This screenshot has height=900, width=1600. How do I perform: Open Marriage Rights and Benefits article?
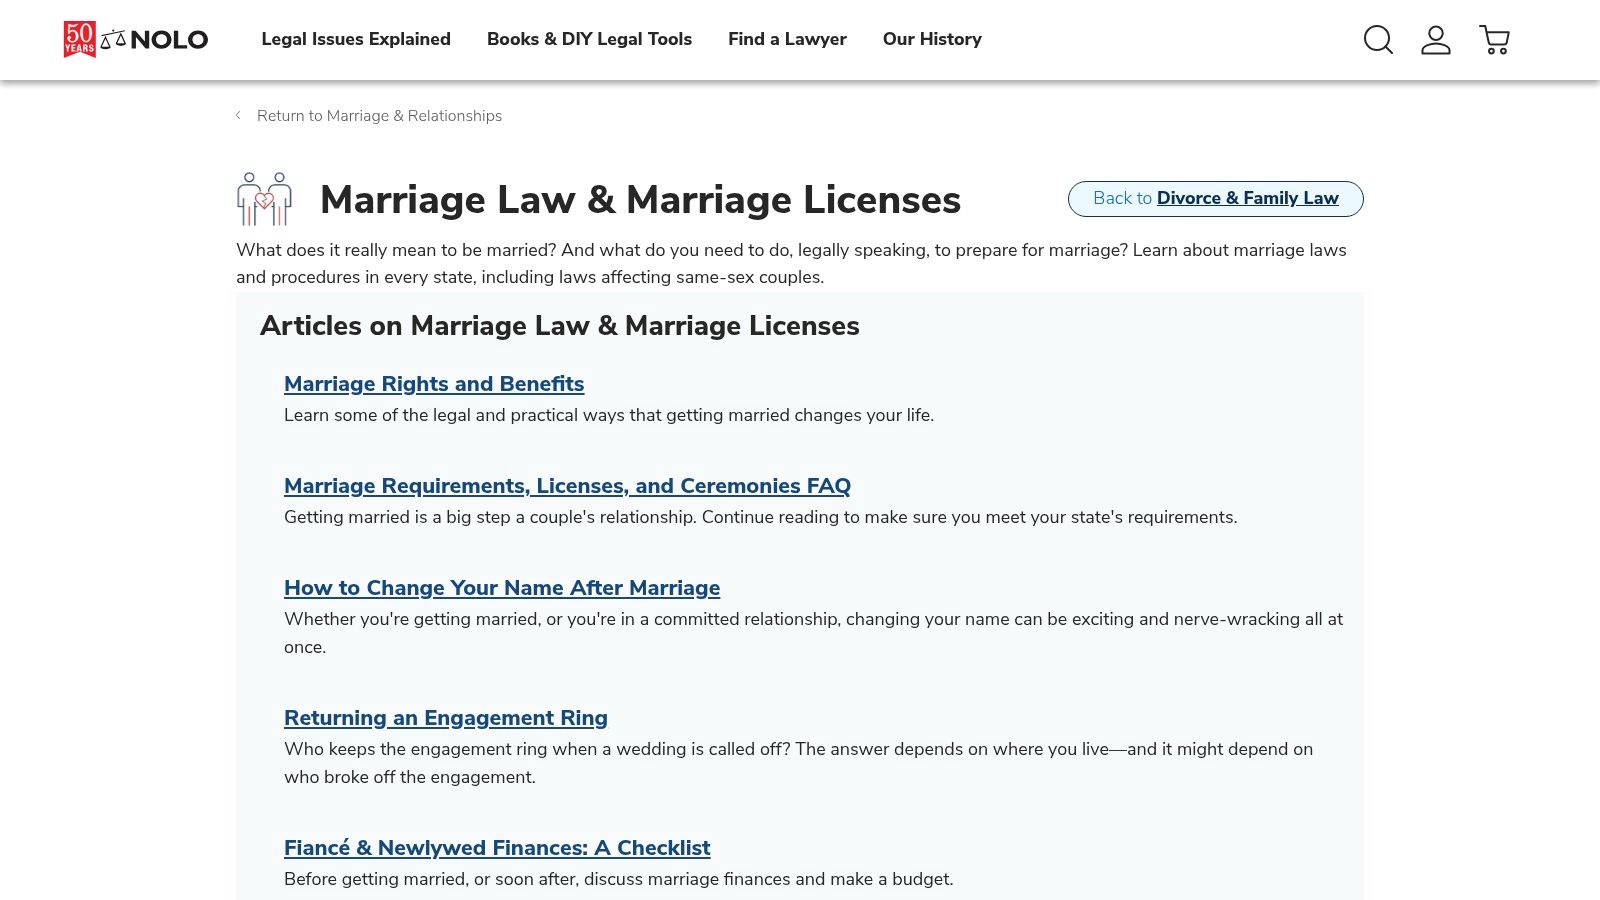(x=434, y=384)
